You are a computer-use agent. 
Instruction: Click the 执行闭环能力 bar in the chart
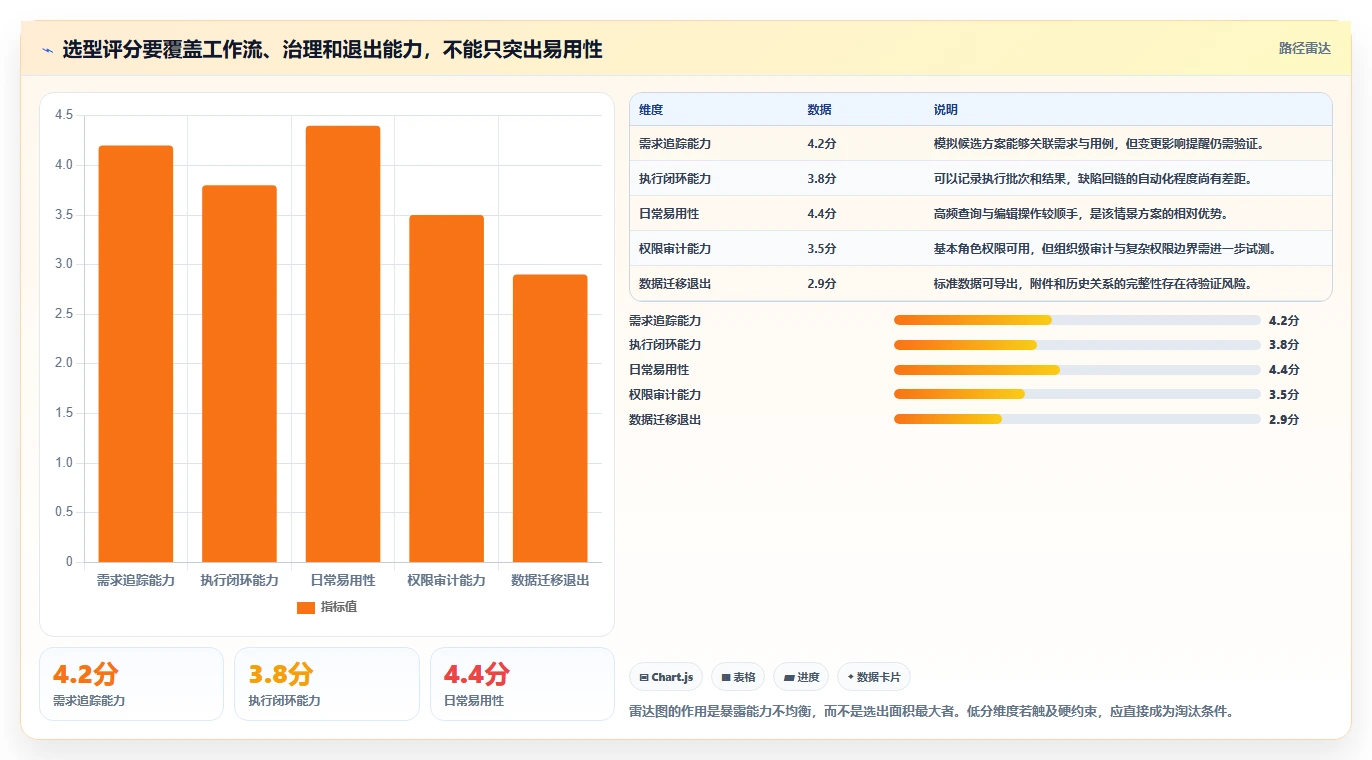pyautogui.click(x=239, y=374)
